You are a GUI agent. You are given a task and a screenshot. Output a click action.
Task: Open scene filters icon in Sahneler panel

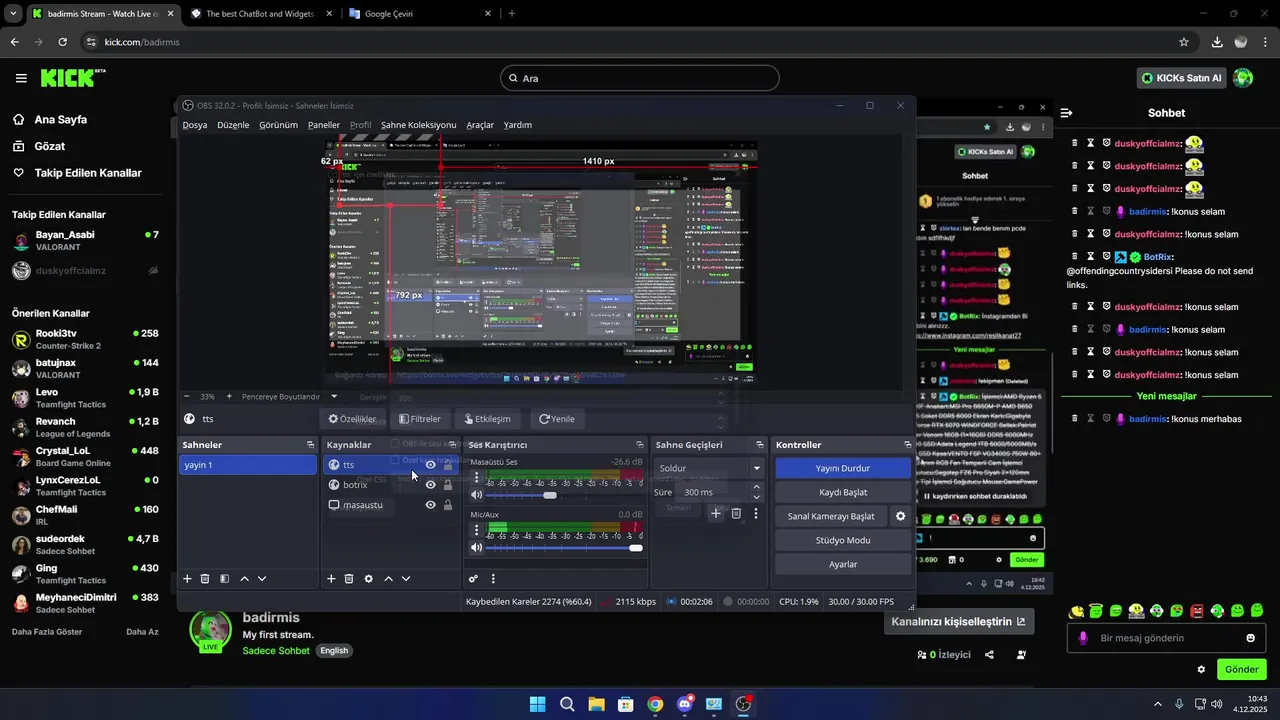click(224, 579)
